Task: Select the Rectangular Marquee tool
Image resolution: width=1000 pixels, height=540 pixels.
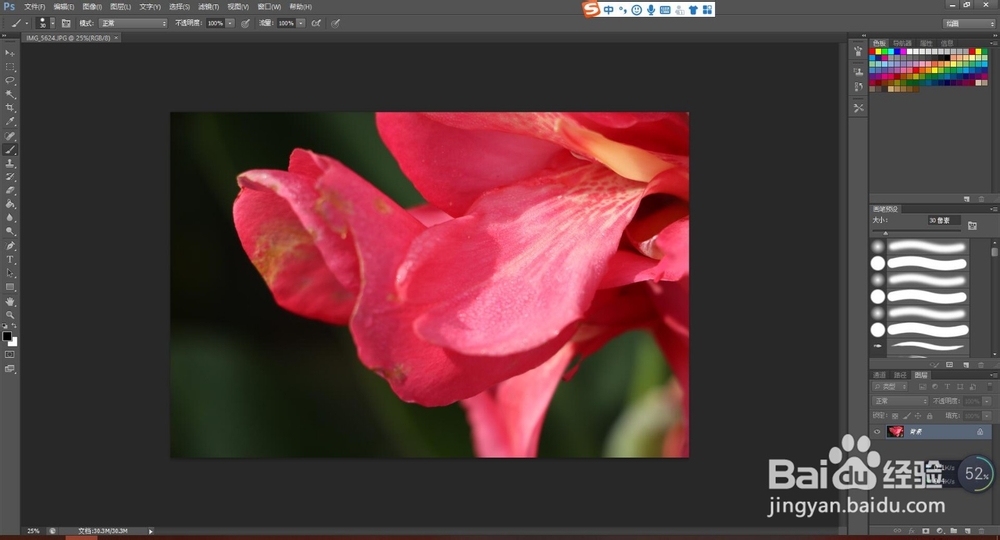Action: pyautogui.click(x=10, y=67)
